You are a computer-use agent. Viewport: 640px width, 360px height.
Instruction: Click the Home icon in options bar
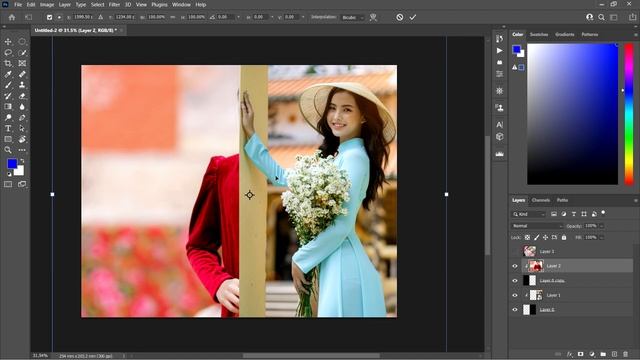coord(12,17)
